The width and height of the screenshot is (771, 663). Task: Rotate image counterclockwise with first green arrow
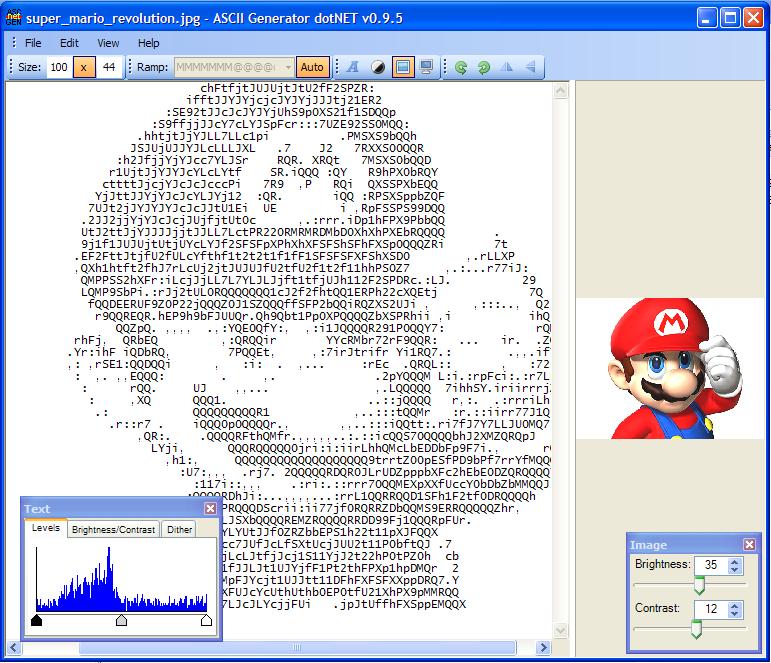coord(461,67)
